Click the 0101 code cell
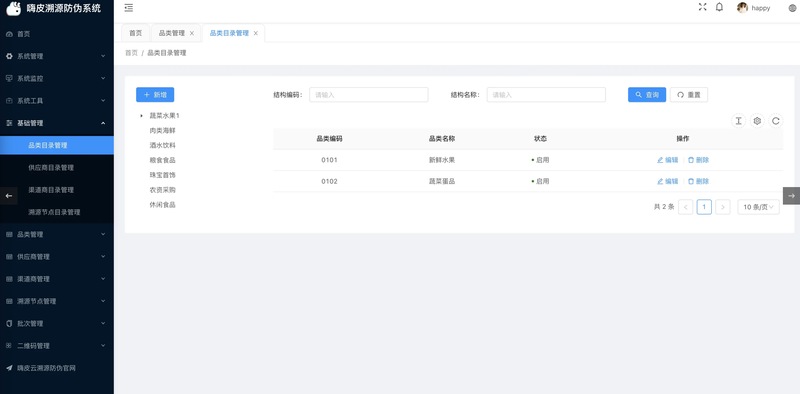The image size is (800, 394). [x=330, y=160]
